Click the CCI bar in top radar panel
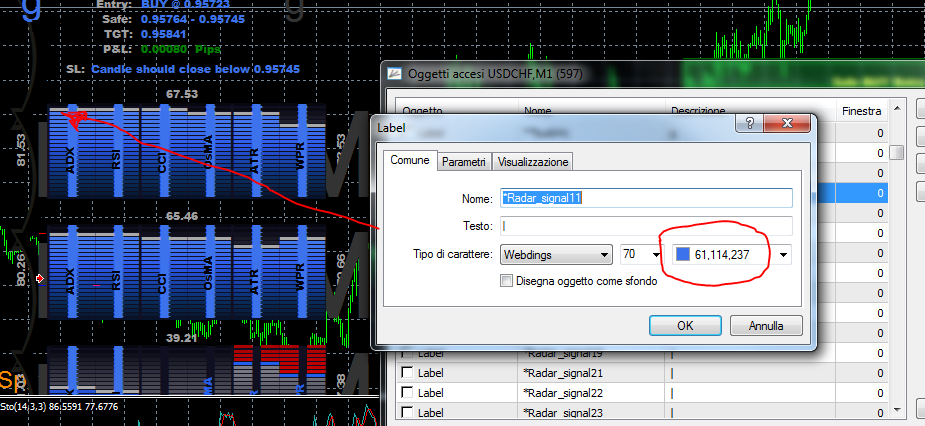This screenshot has height=426, width=925. point(163,151)
